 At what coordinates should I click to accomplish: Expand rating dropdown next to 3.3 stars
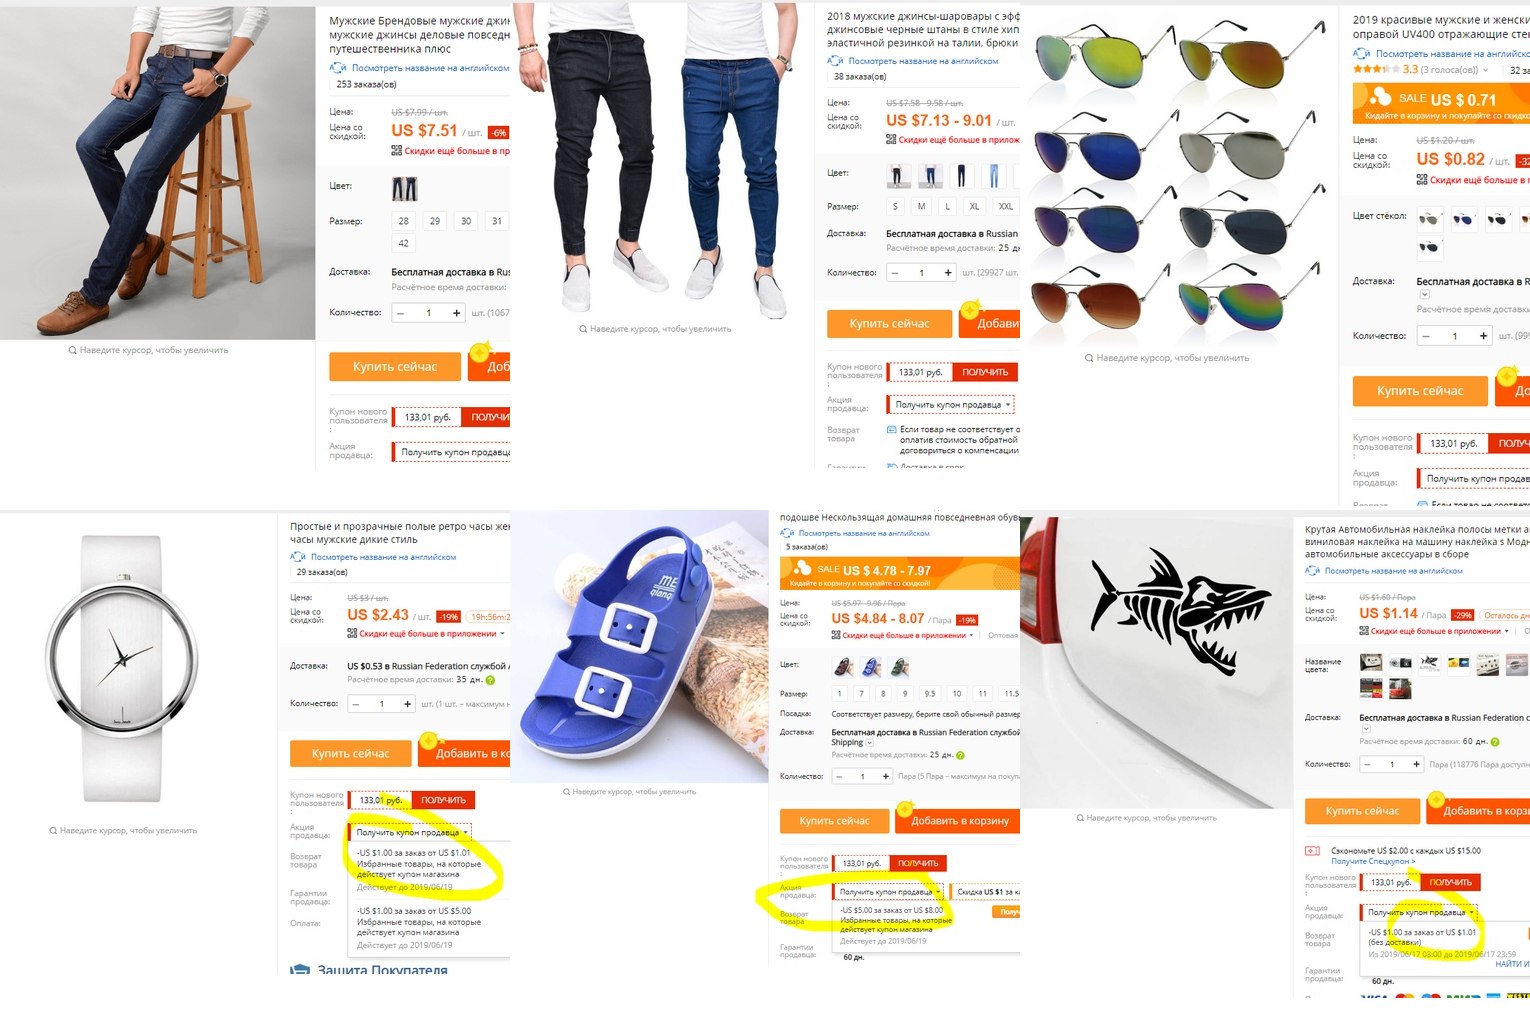click(1485, 70)
